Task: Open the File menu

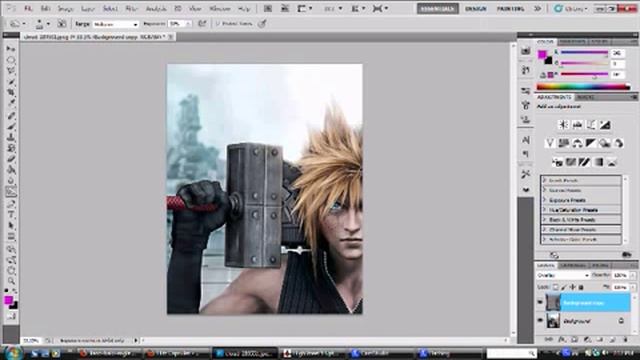Action: 28,9
